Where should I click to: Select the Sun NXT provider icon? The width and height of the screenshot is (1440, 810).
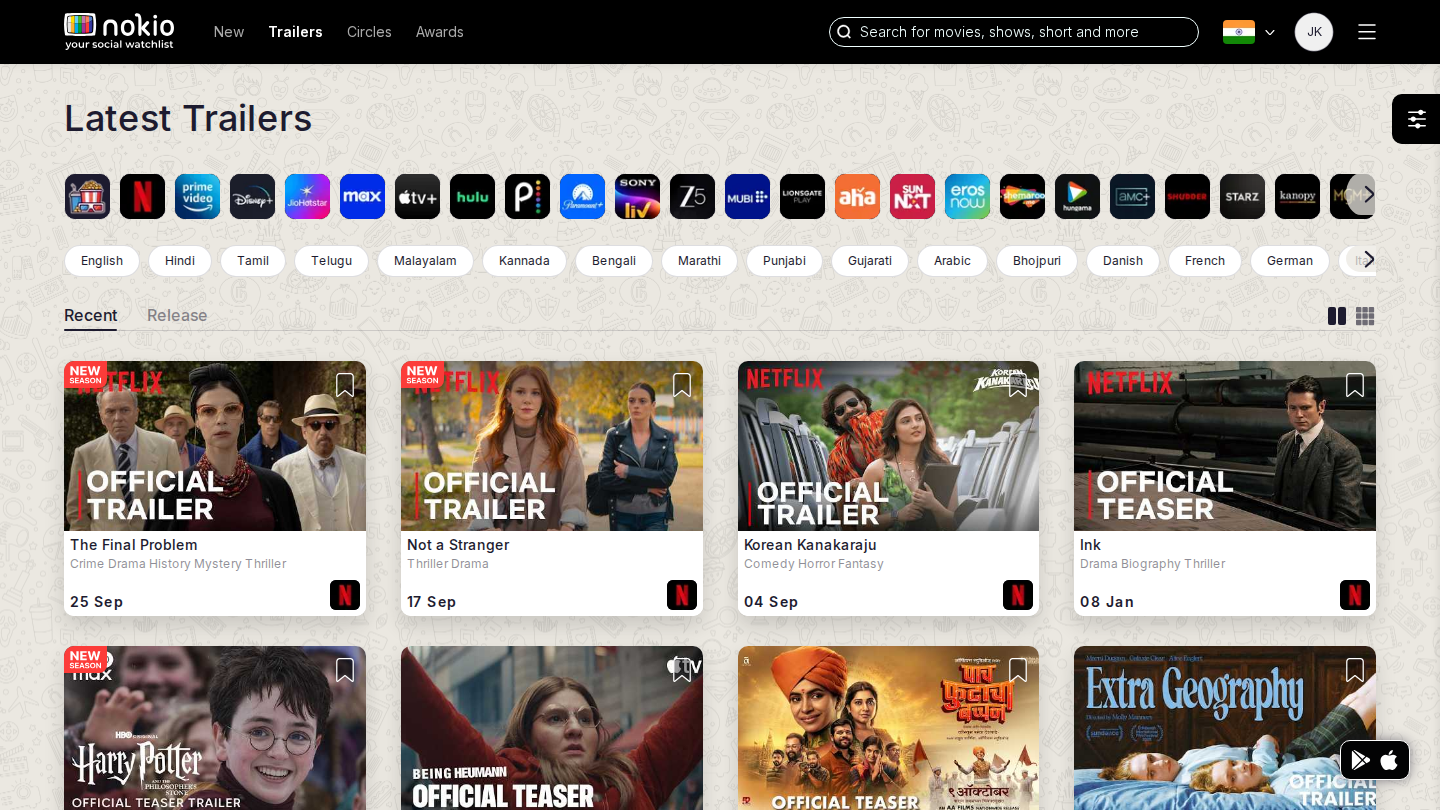(x=912, y=196)
